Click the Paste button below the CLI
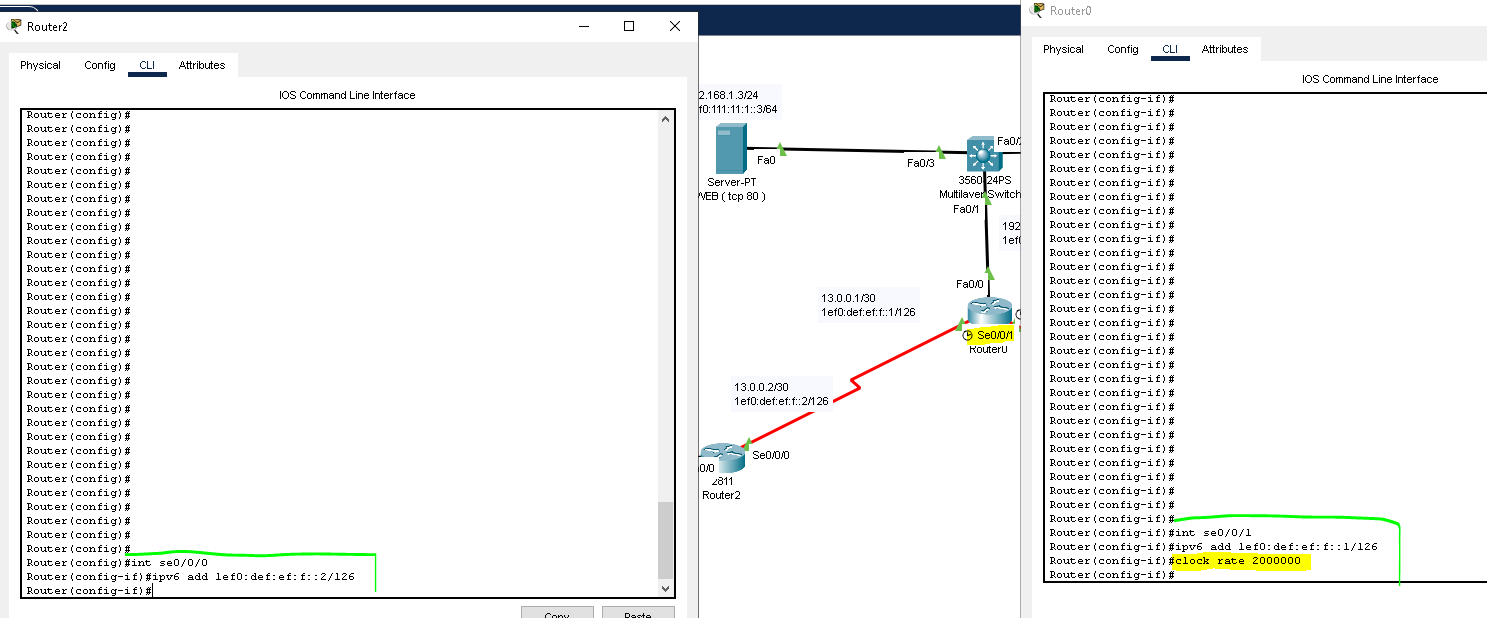 click(x=638, y=613)
